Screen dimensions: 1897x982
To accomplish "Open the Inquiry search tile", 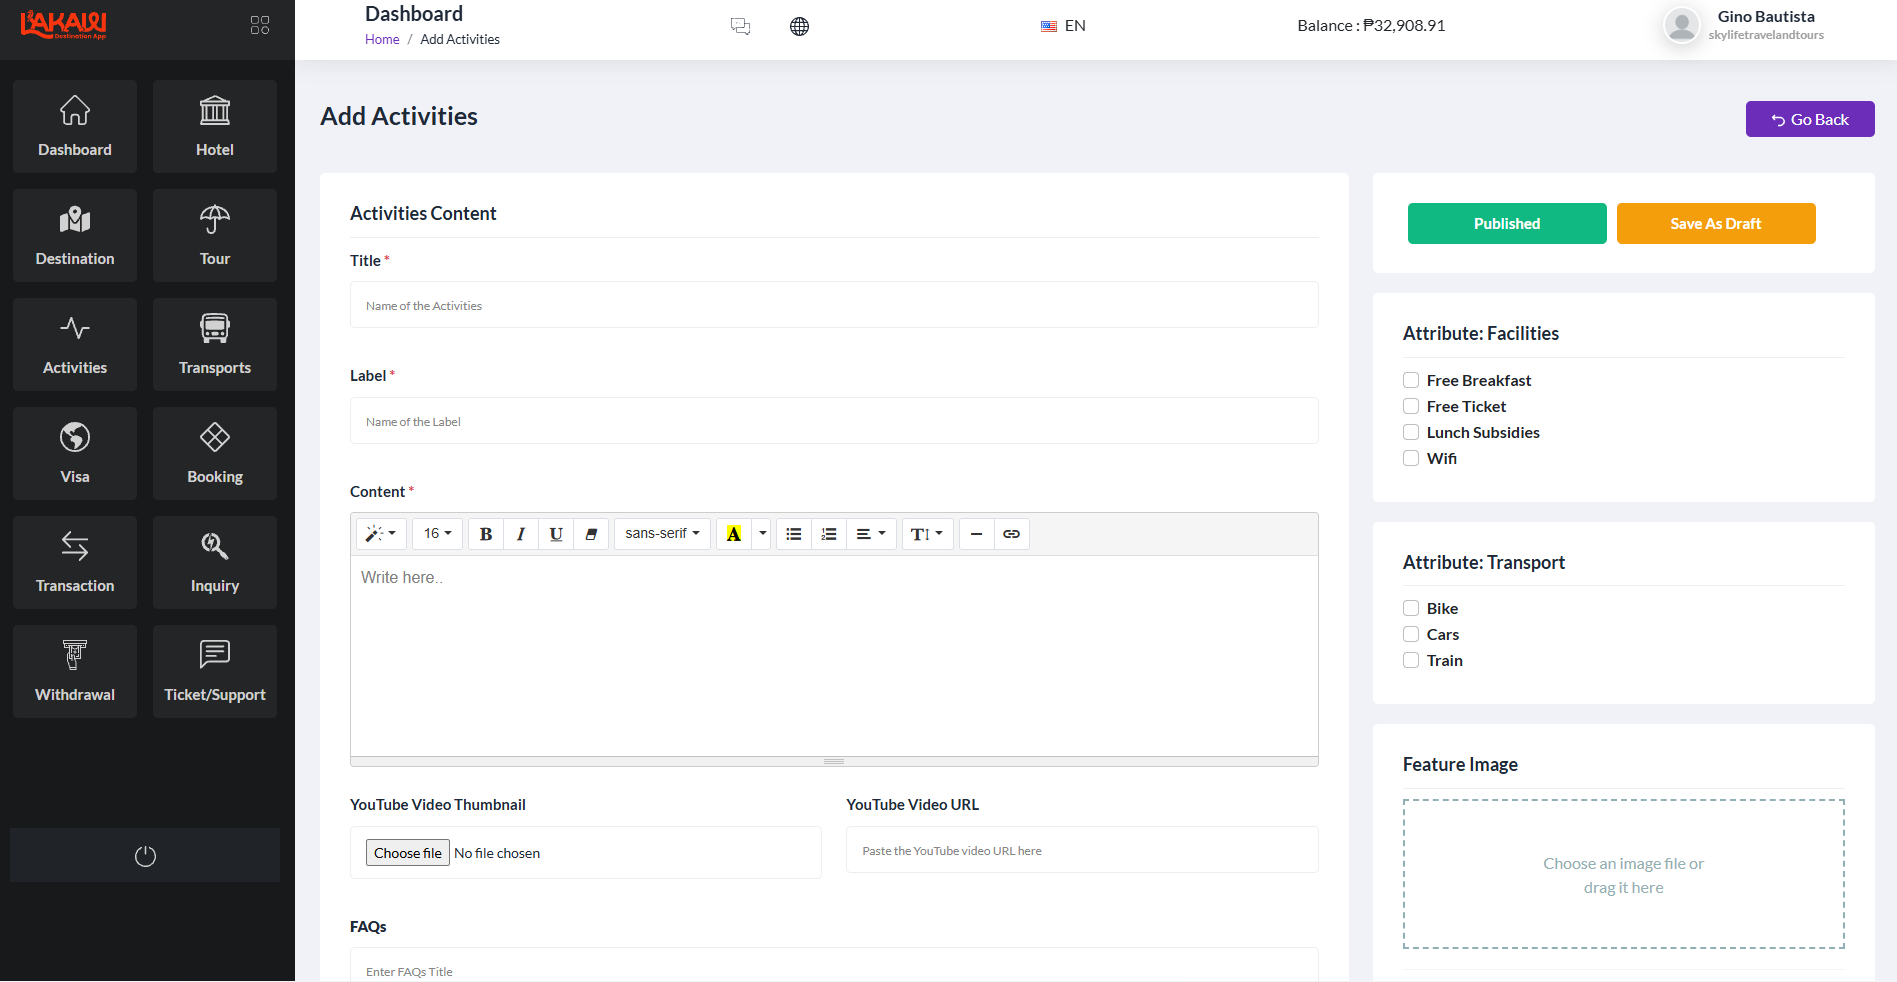I will (215, 562).
